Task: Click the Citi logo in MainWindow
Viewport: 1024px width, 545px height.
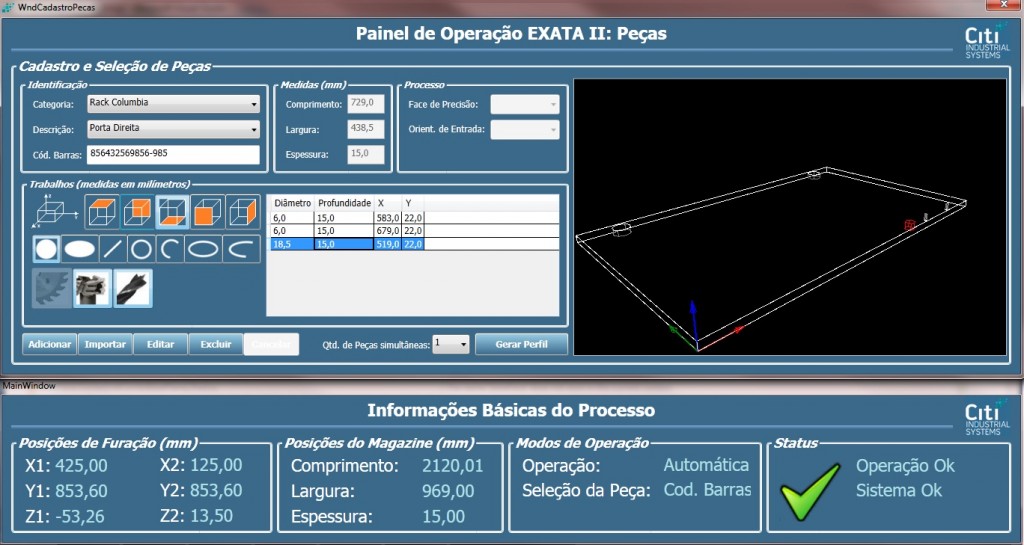Action: point(987,419)
